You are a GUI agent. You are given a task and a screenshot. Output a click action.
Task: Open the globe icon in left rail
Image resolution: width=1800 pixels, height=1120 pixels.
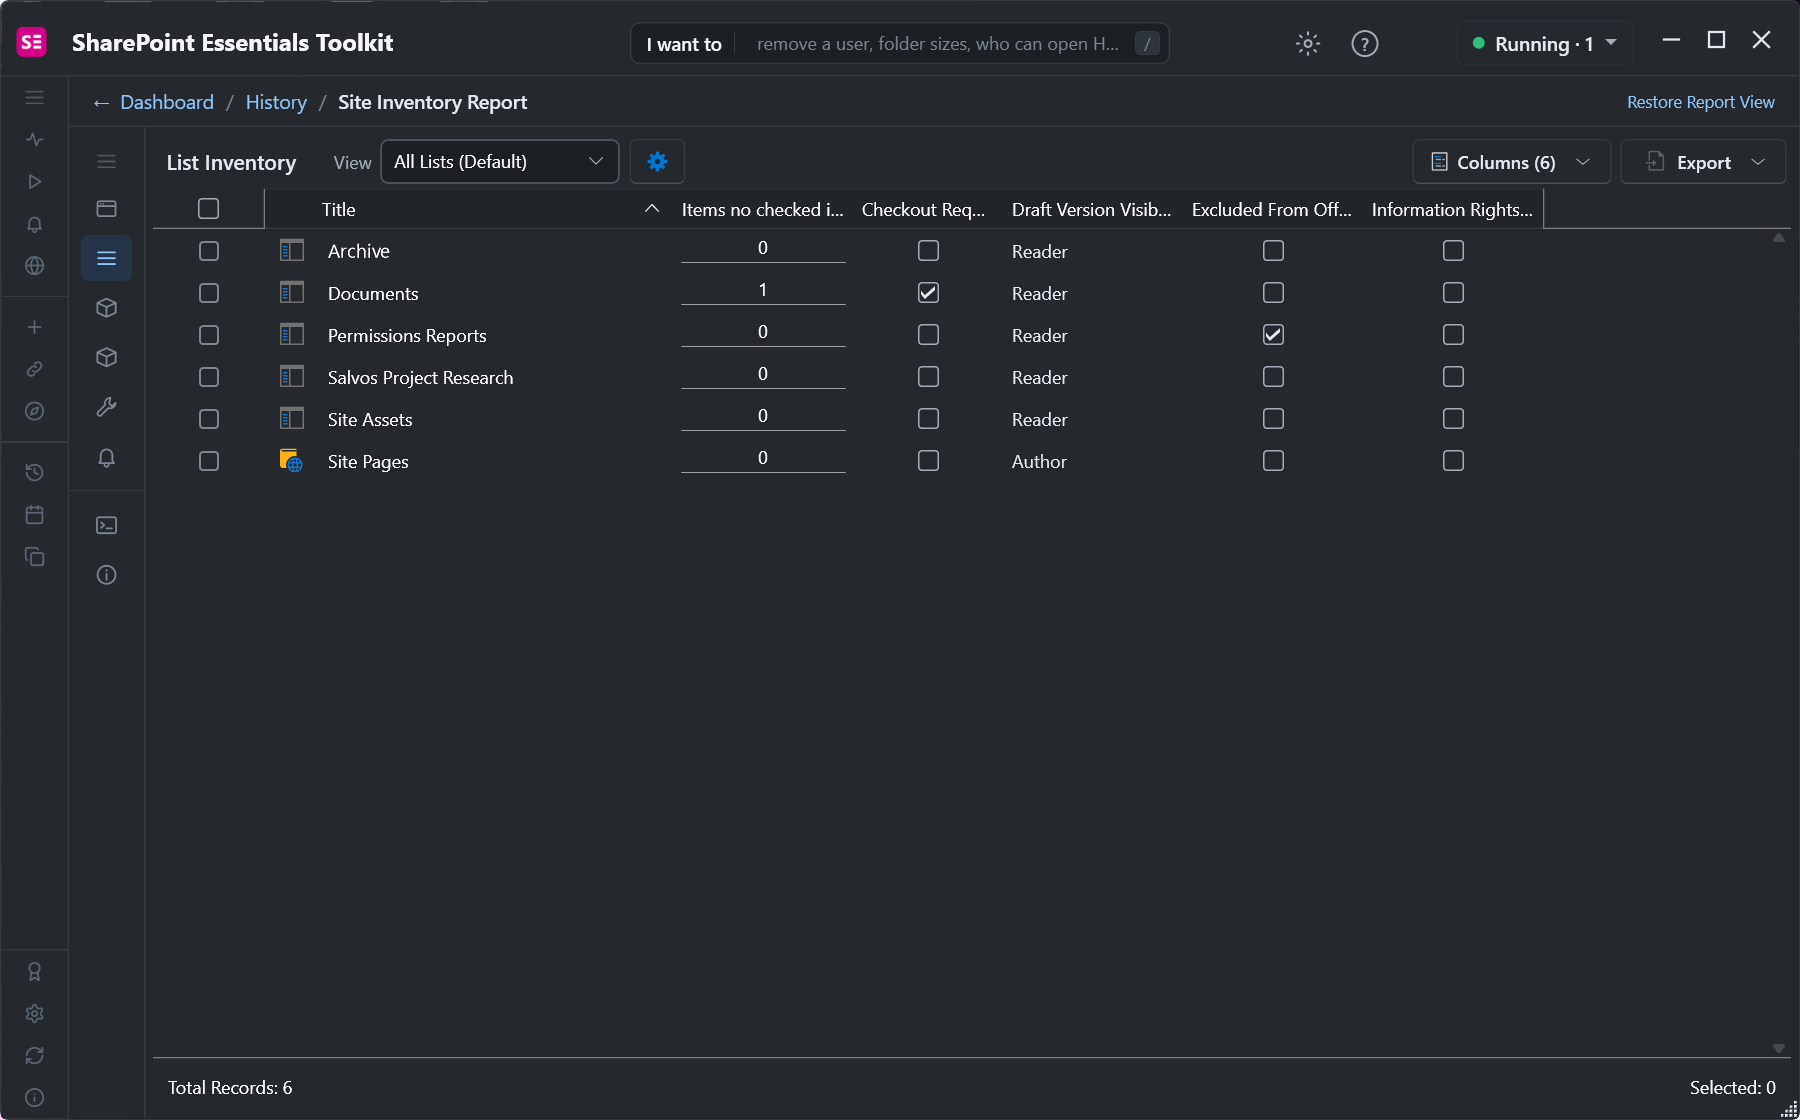(x=35, y=266)
